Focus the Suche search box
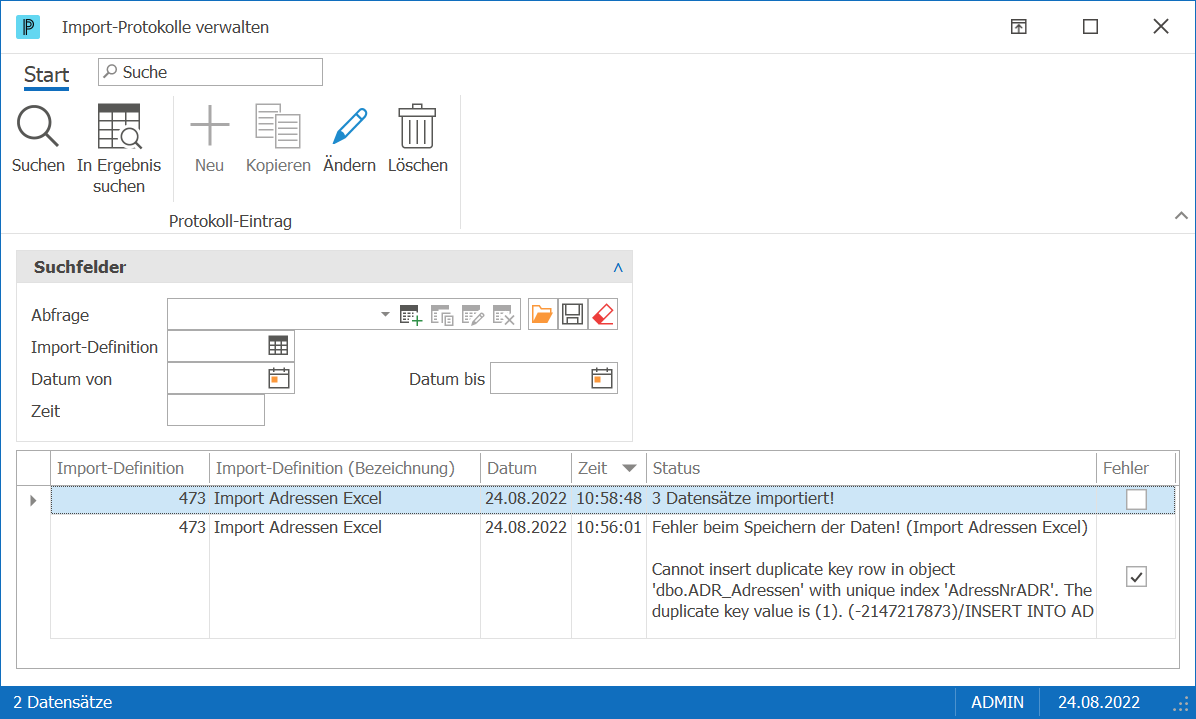1196x719 pixels. [211, 72]
